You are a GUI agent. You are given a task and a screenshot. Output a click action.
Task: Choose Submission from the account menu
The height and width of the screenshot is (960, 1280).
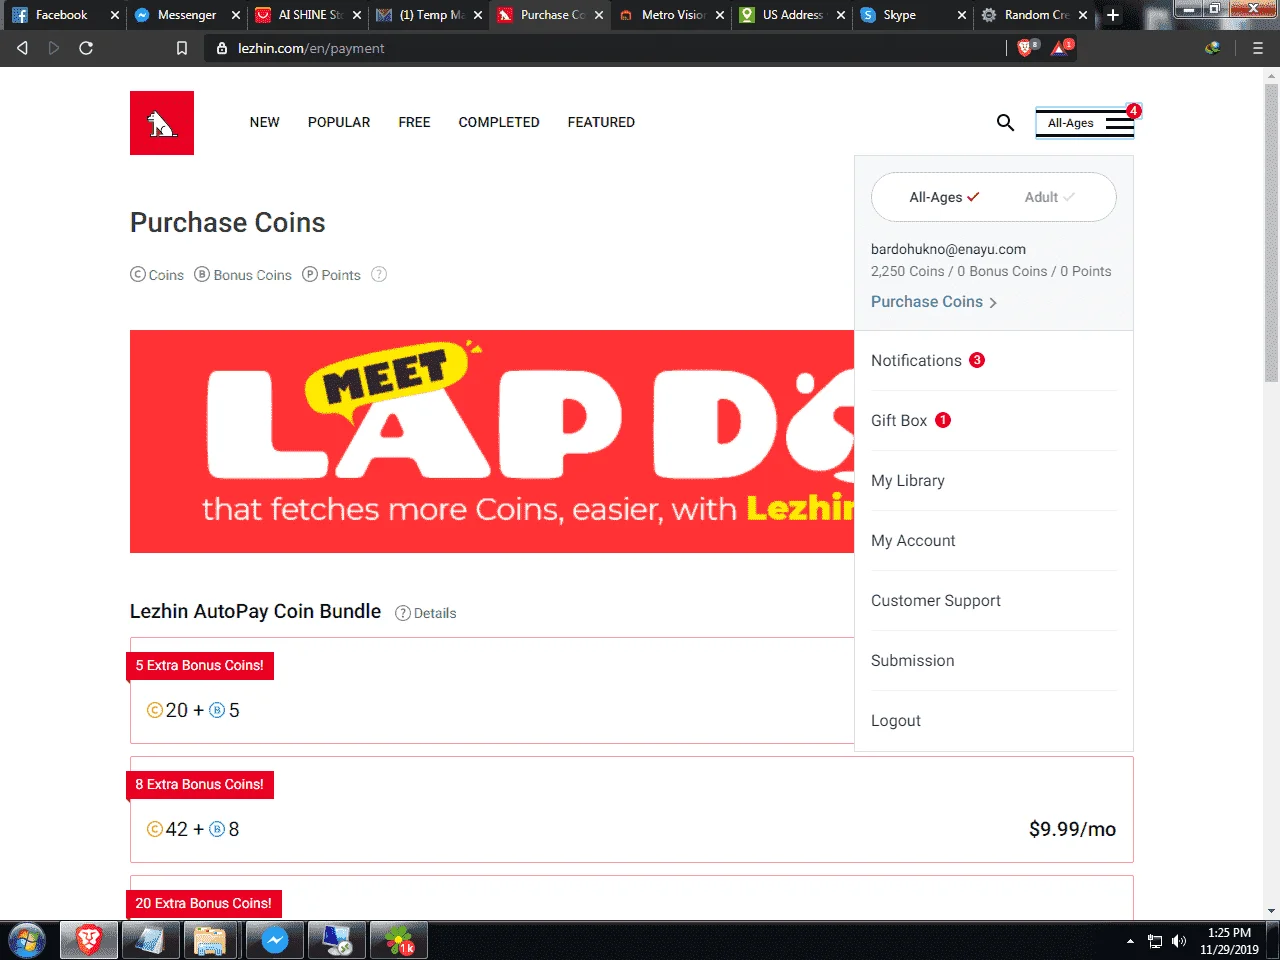click(993, 660)
